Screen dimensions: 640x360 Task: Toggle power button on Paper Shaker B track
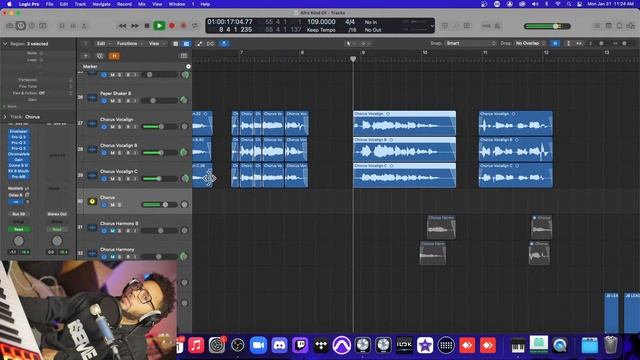(x=104, y=100)
